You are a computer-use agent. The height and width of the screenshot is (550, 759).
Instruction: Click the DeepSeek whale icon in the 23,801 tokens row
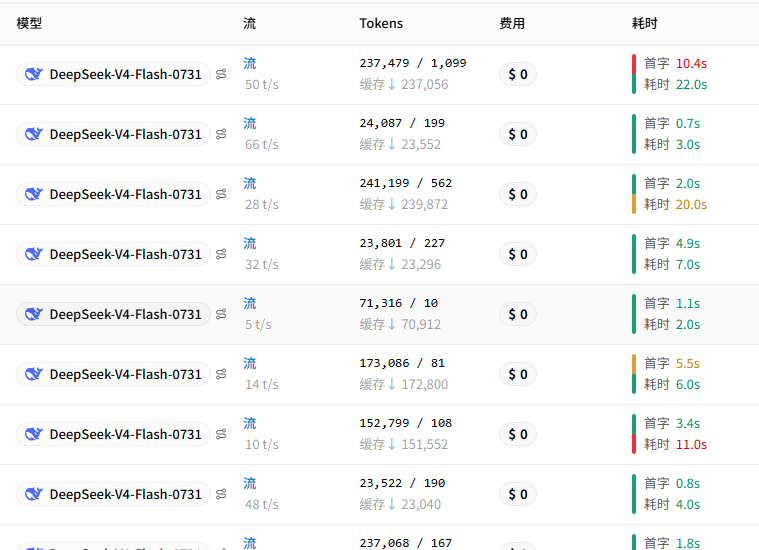click(34, 254)
